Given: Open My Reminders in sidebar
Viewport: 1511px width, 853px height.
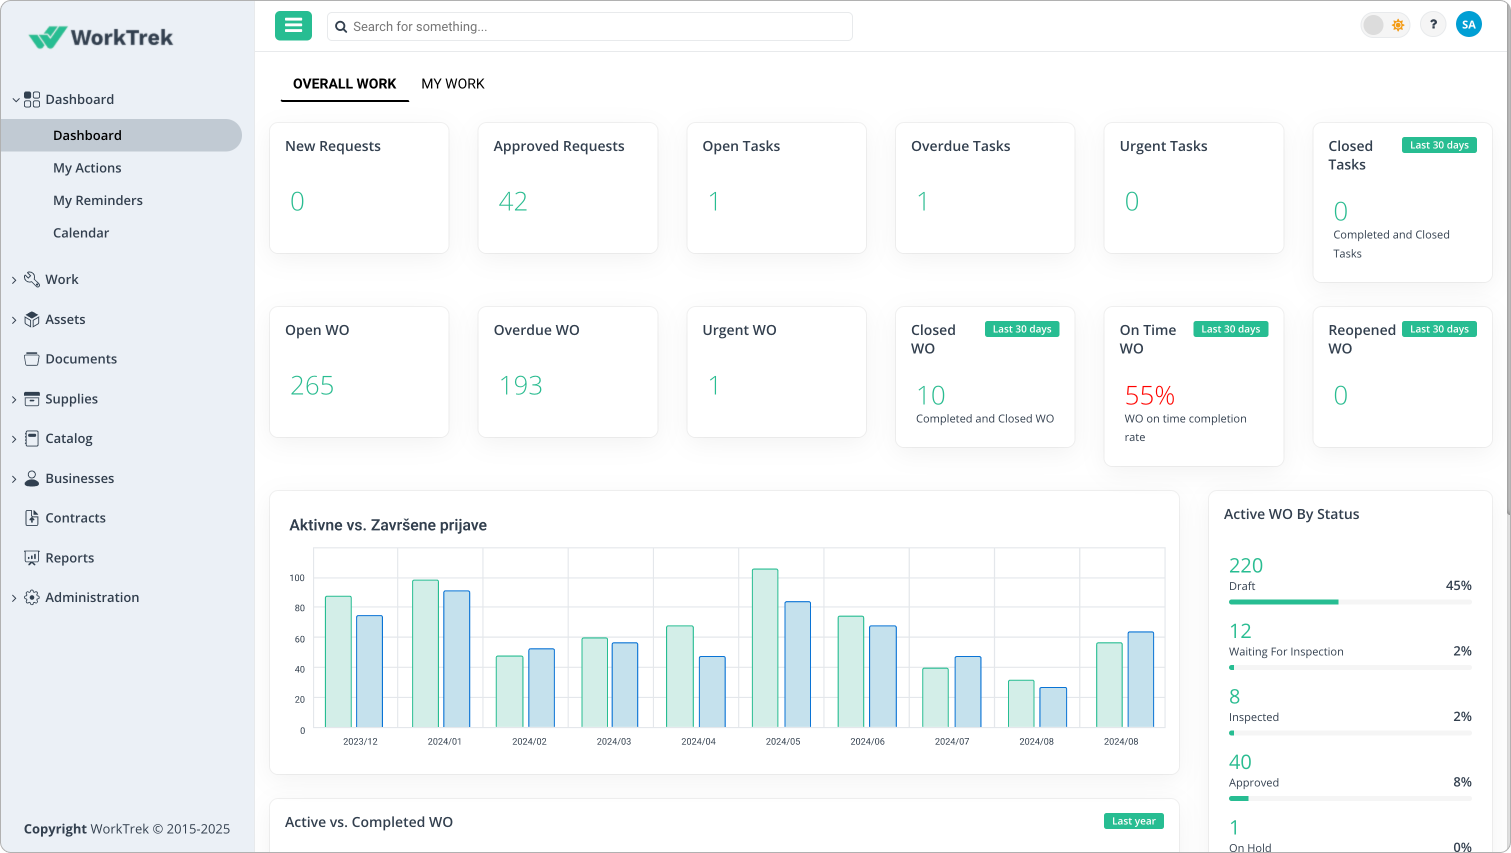Looking at the screenshot, I should coord(98,200).
